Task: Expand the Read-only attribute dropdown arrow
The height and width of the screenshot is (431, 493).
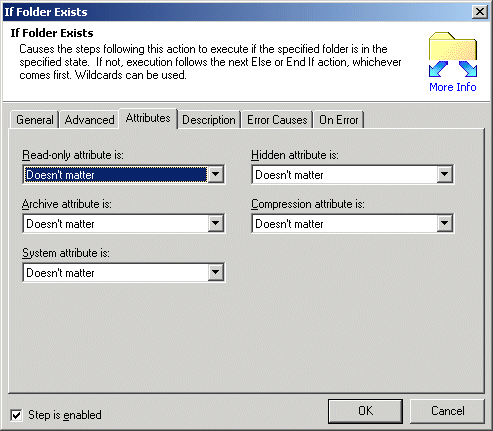Action: (215, 174)
